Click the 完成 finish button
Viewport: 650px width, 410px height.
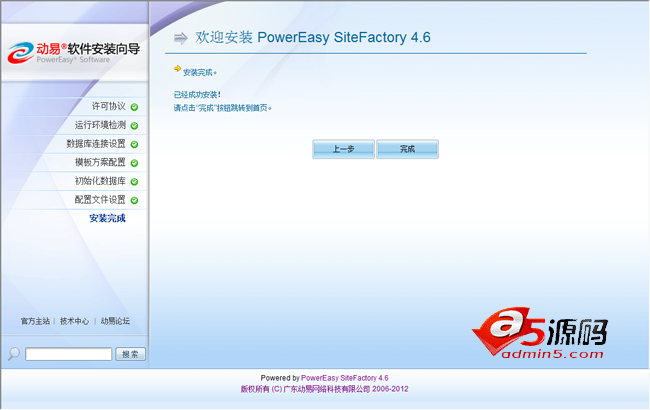pos(407,149)
